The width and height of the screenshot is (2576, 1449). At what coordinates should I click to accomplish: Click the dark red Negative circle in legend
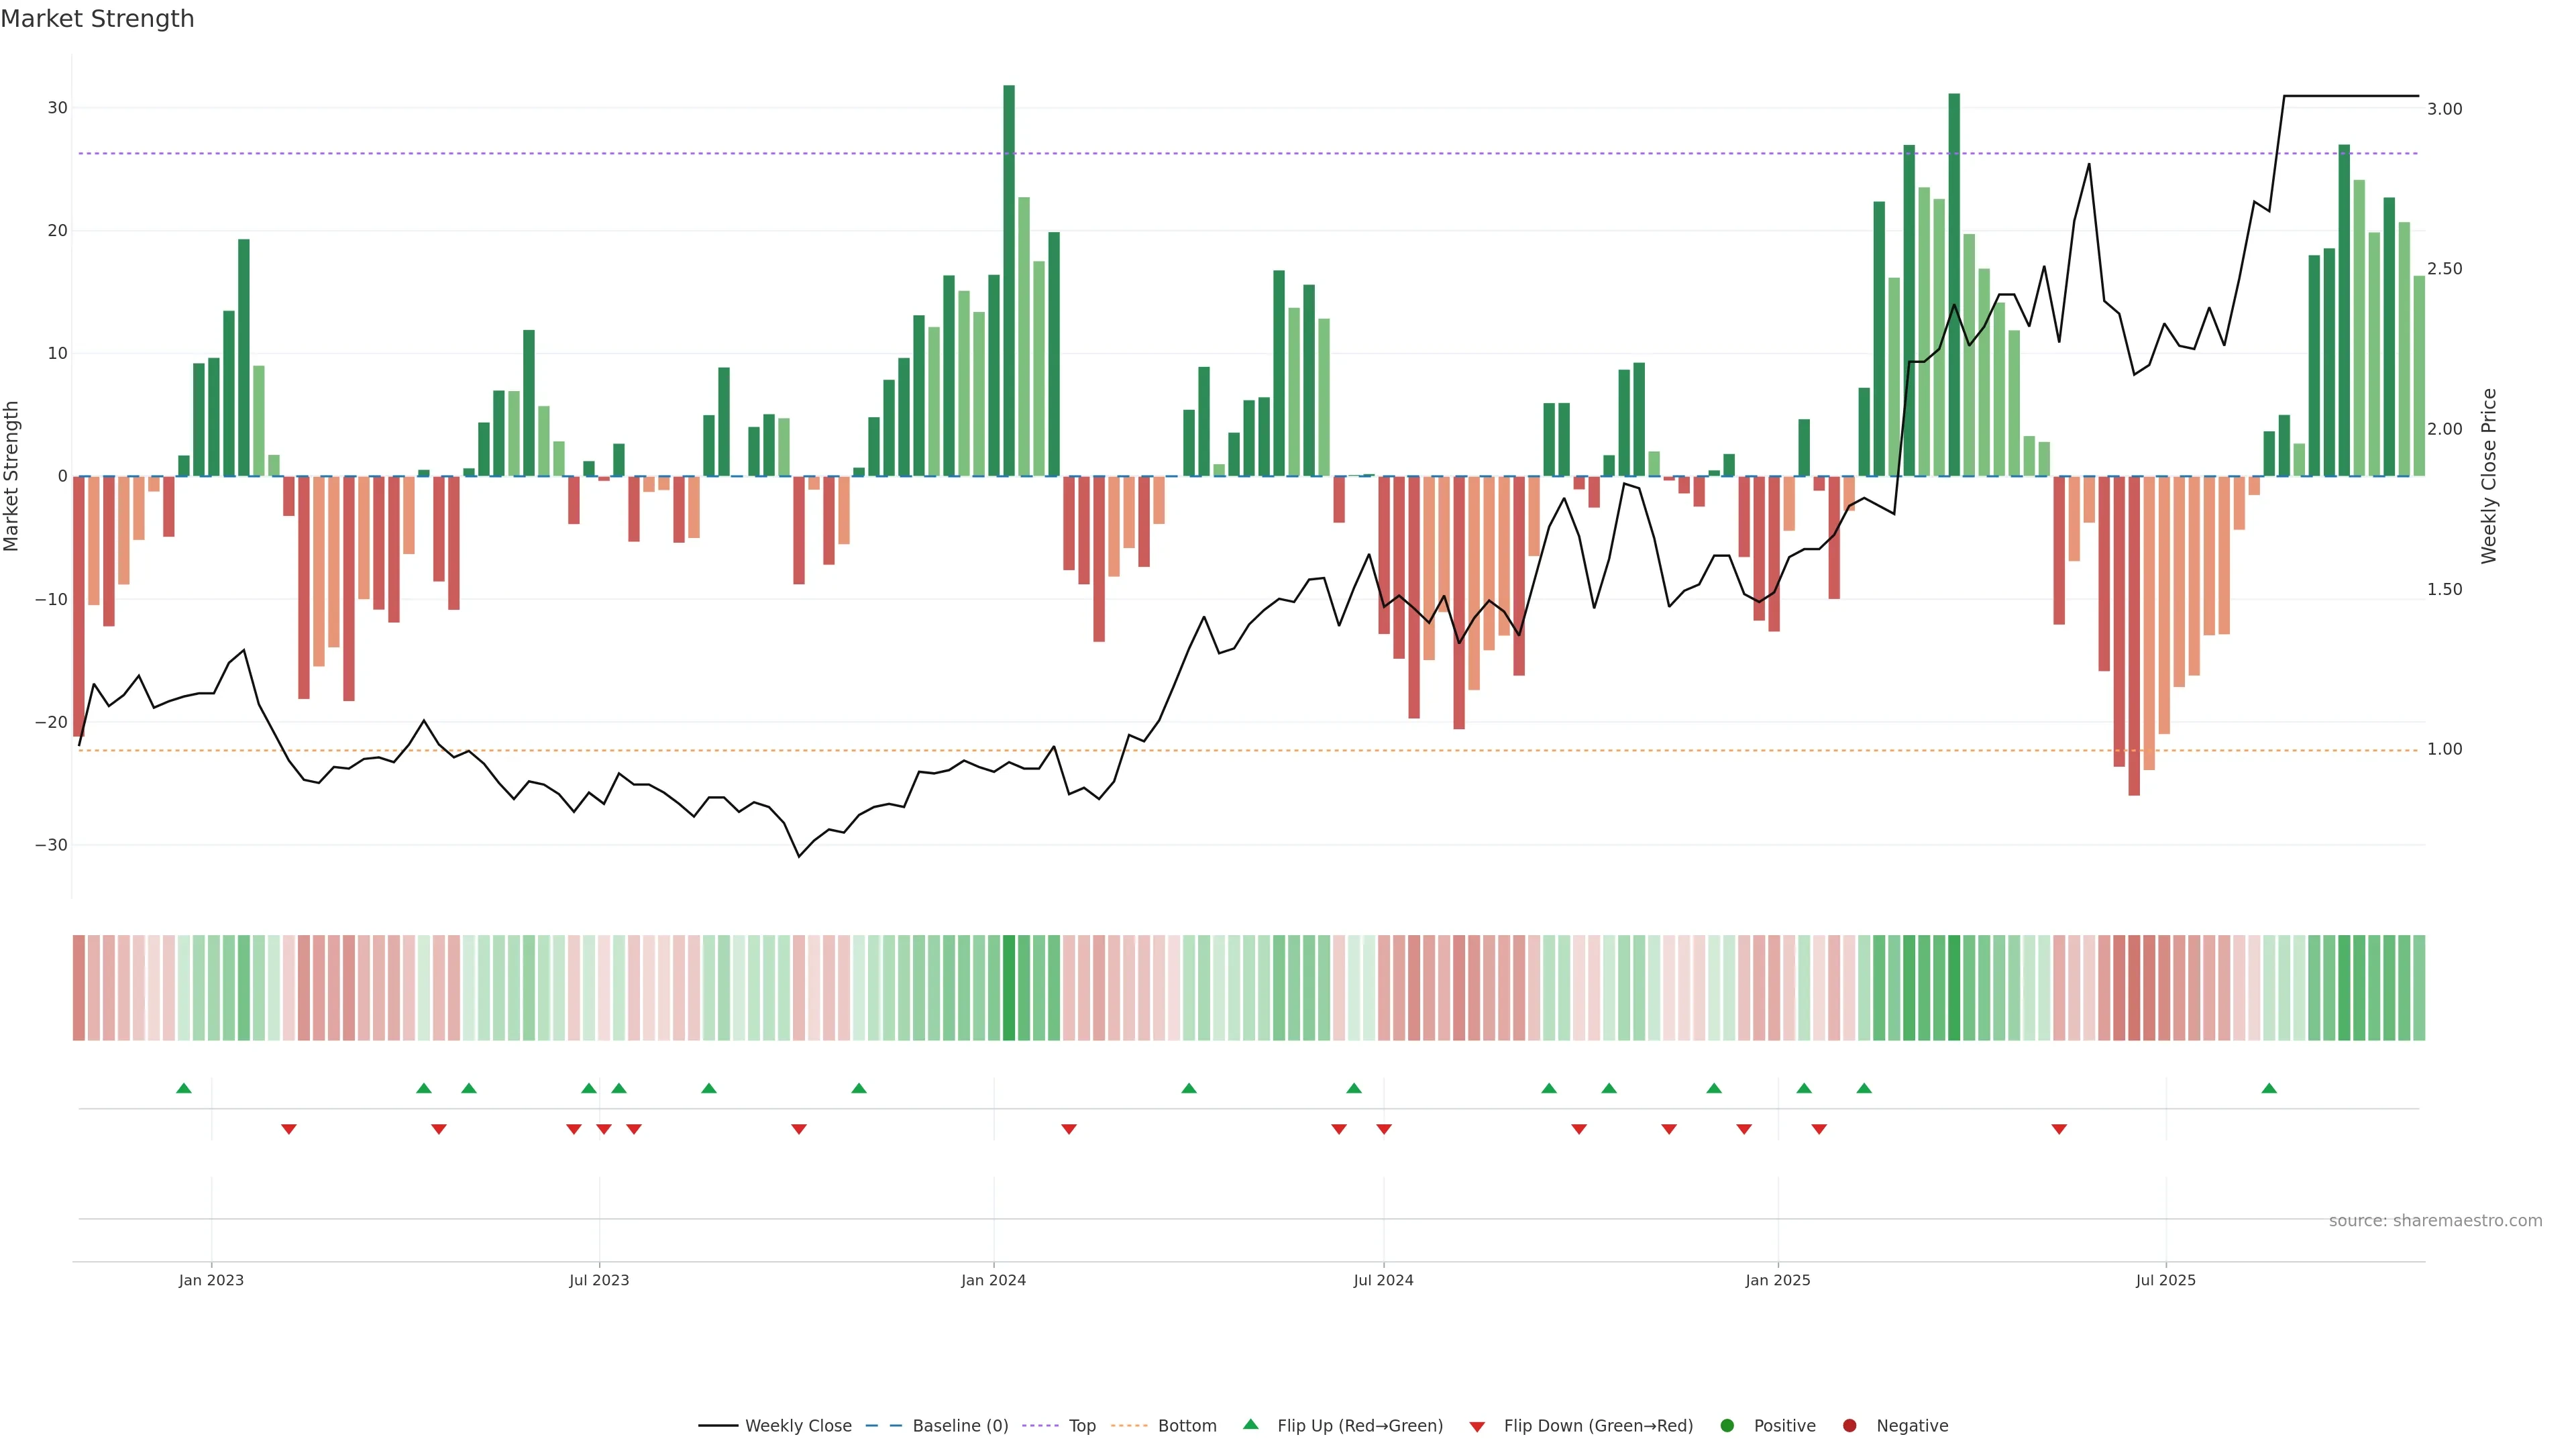pos(1849,1426)
